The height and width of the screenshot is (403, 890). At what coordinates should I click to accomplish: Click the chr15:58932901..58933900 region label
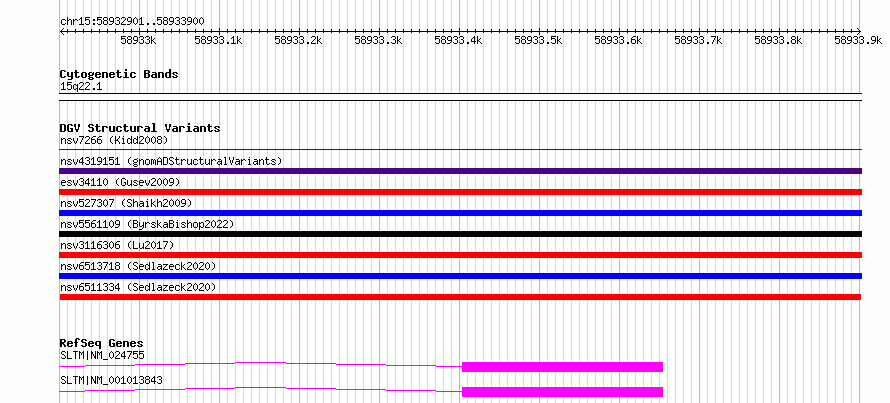132,21
